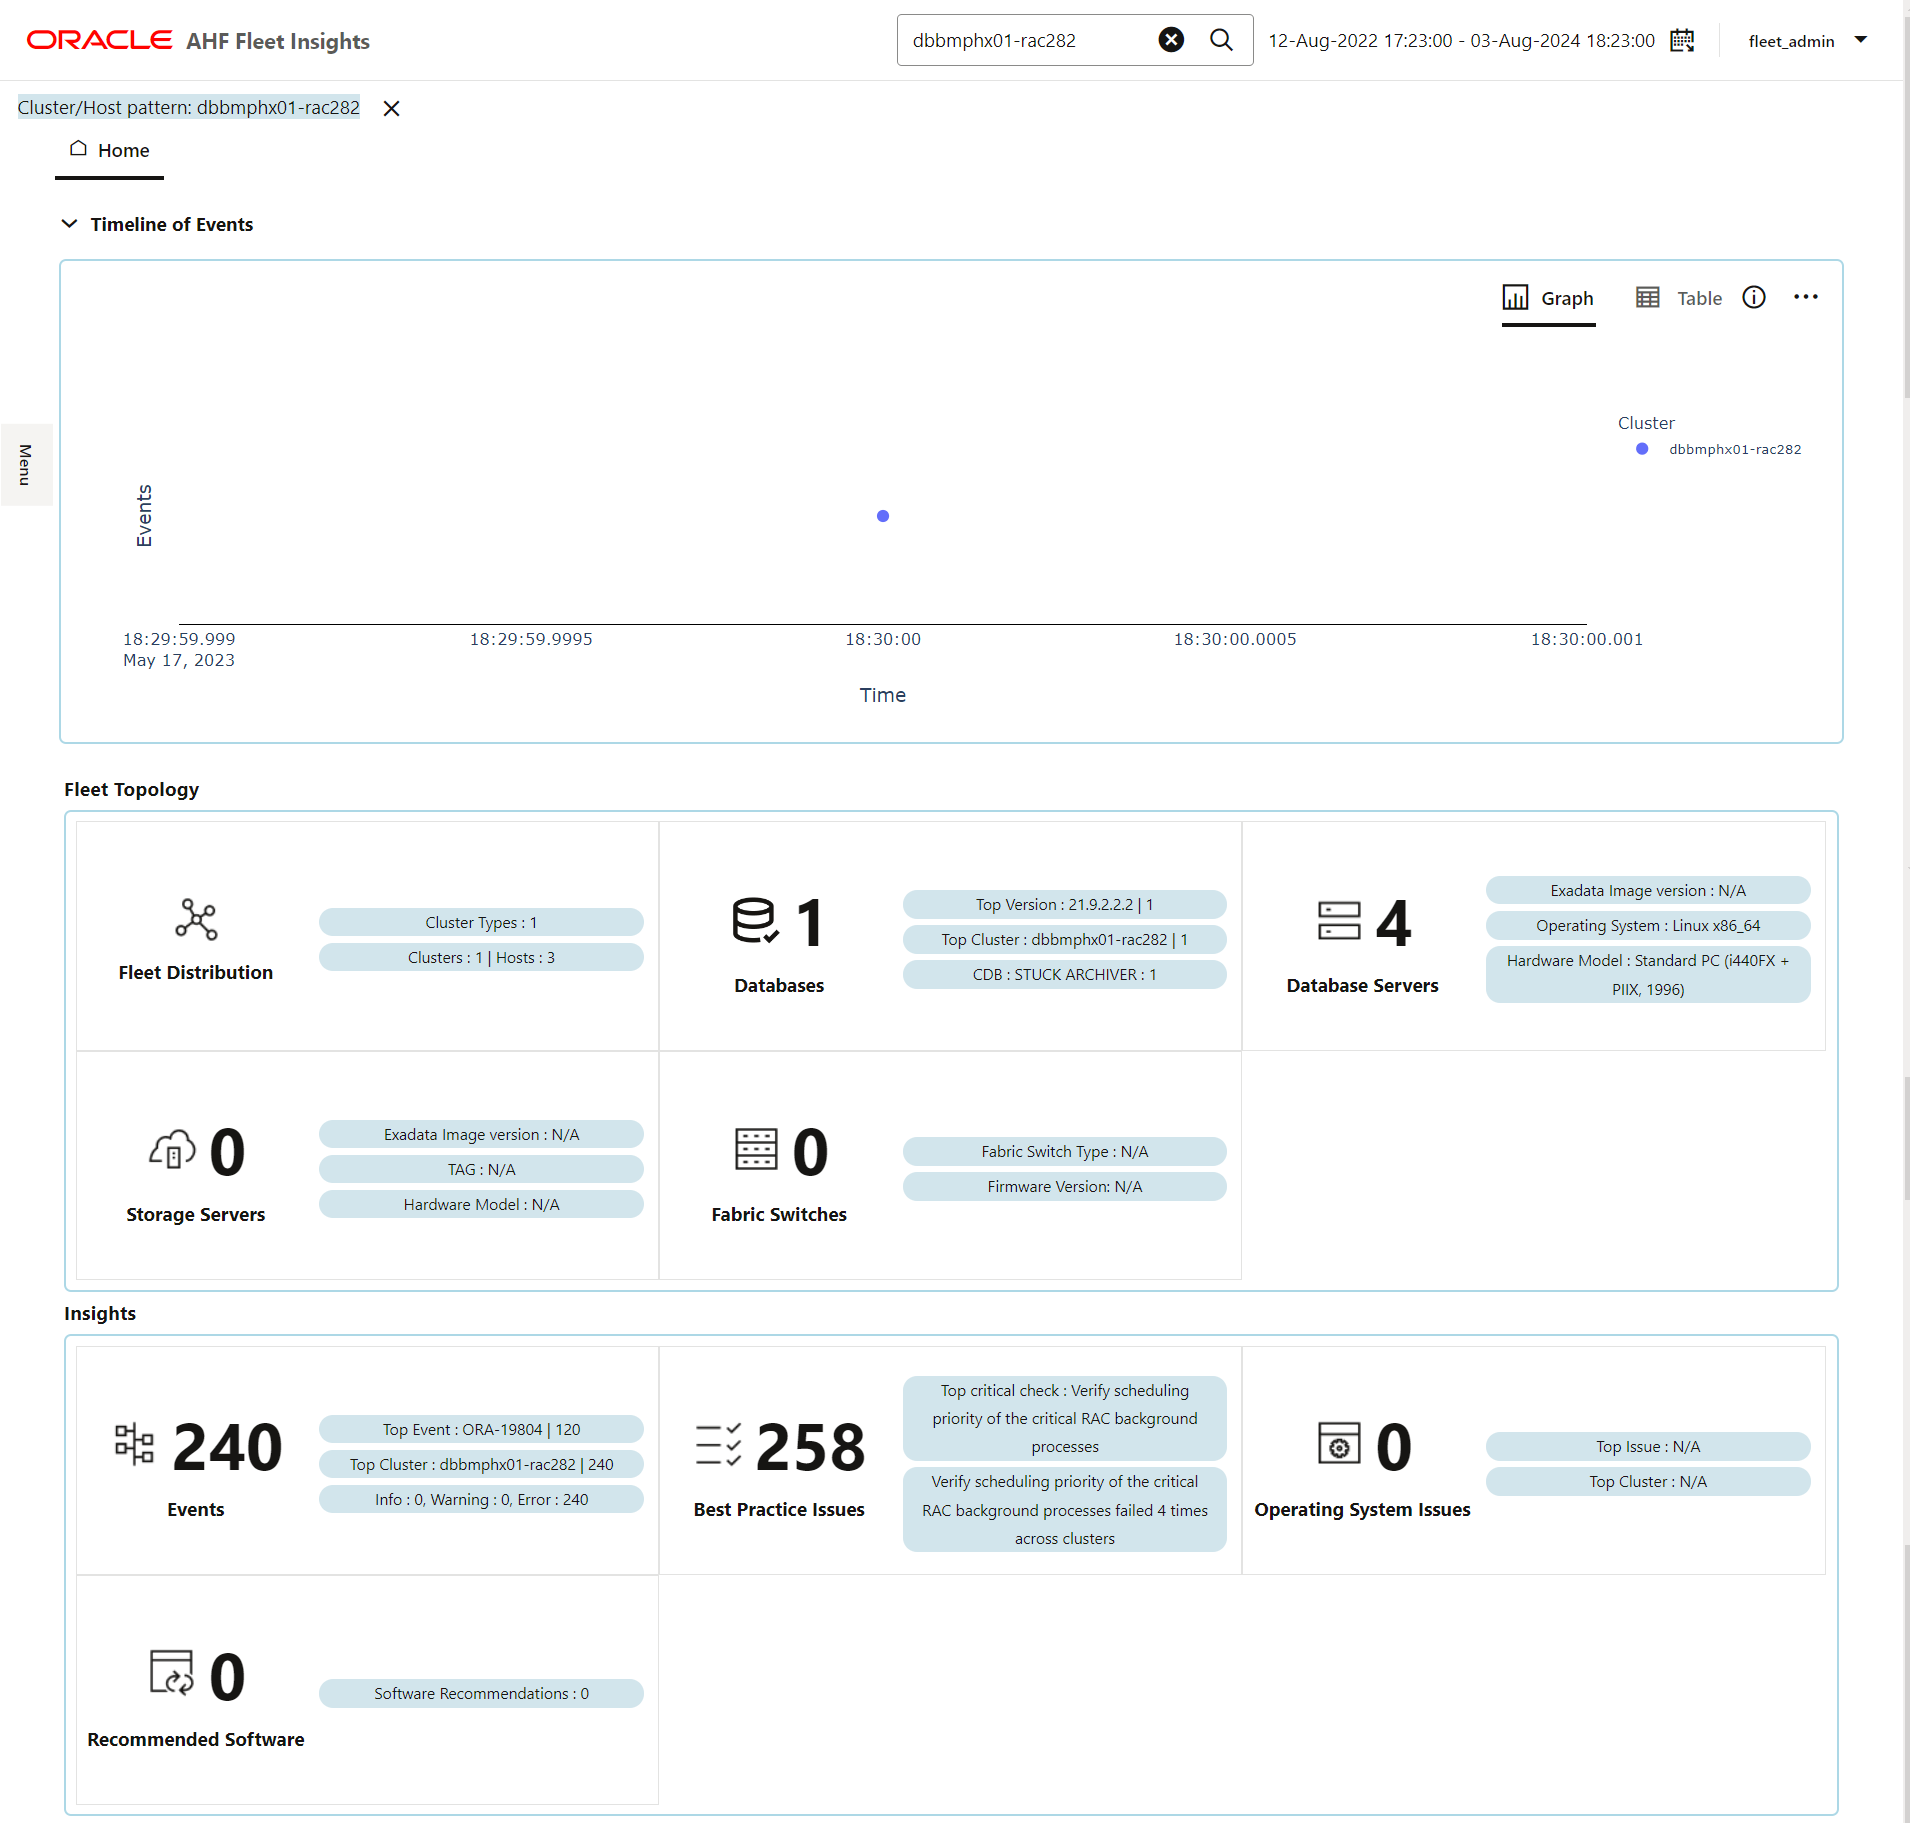
Task: Click 'Info : 0, Warning : 0, Error : 240'
Action: (x=481, y=1499)
